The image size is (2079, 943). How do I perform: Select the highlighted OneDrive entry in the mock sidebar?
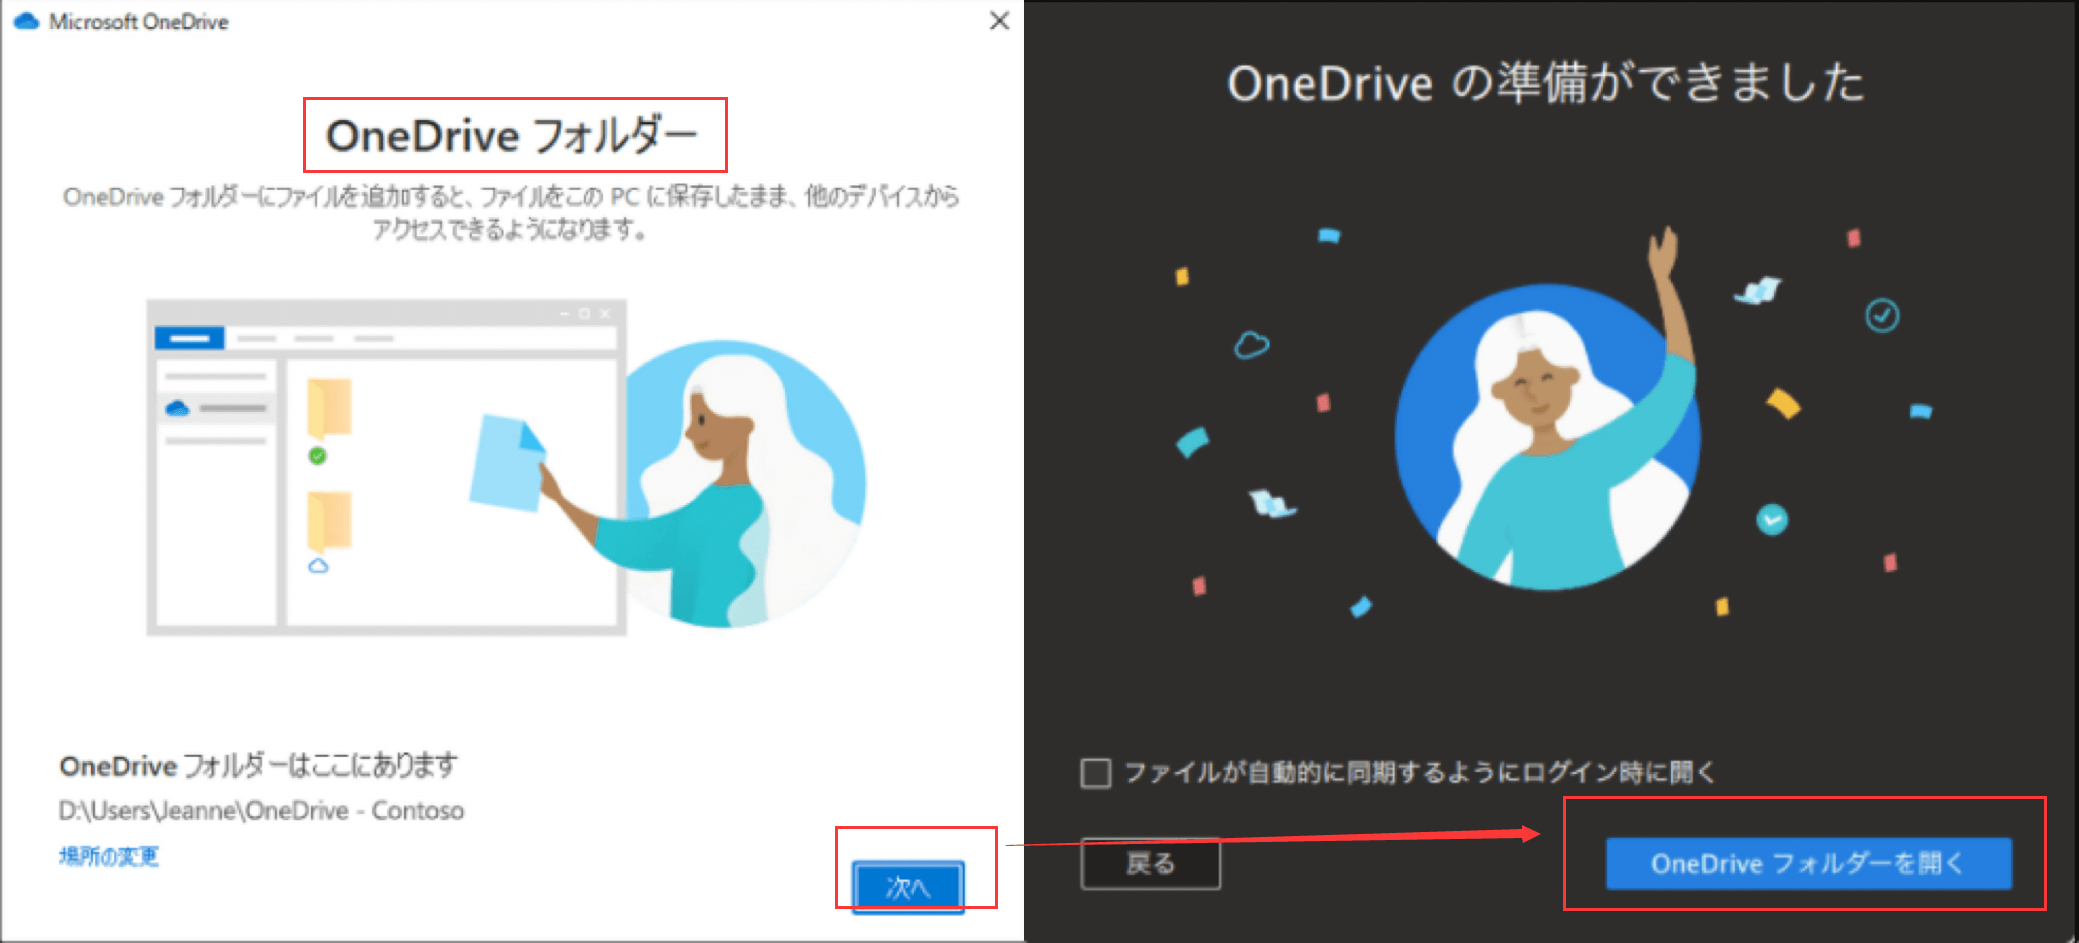(x=213, y=407)
